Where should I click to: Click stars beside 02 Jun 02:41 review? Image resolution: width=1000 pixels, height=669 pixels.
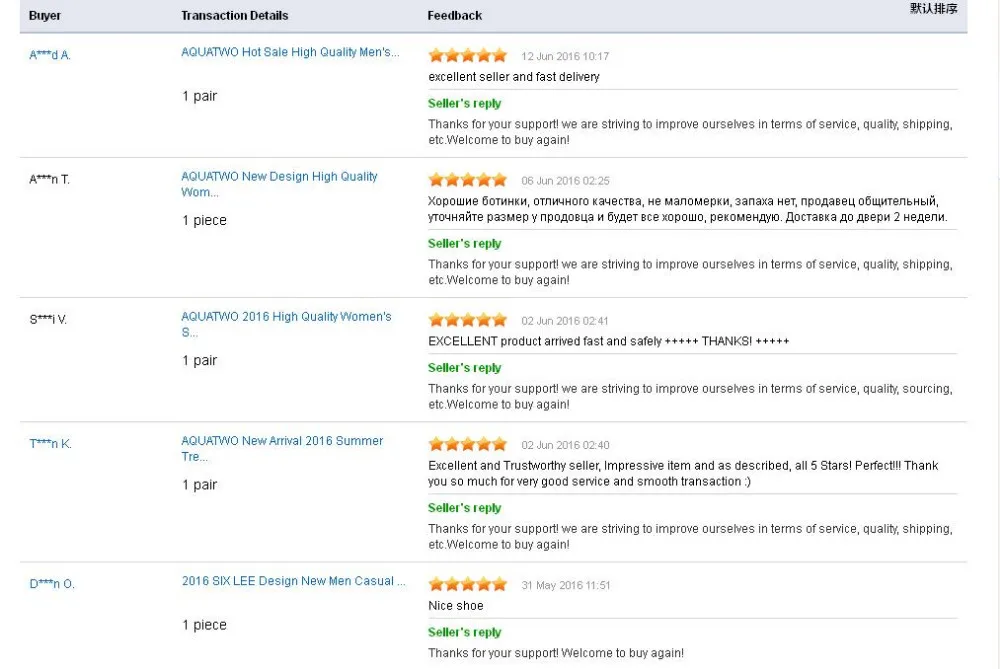467,321
